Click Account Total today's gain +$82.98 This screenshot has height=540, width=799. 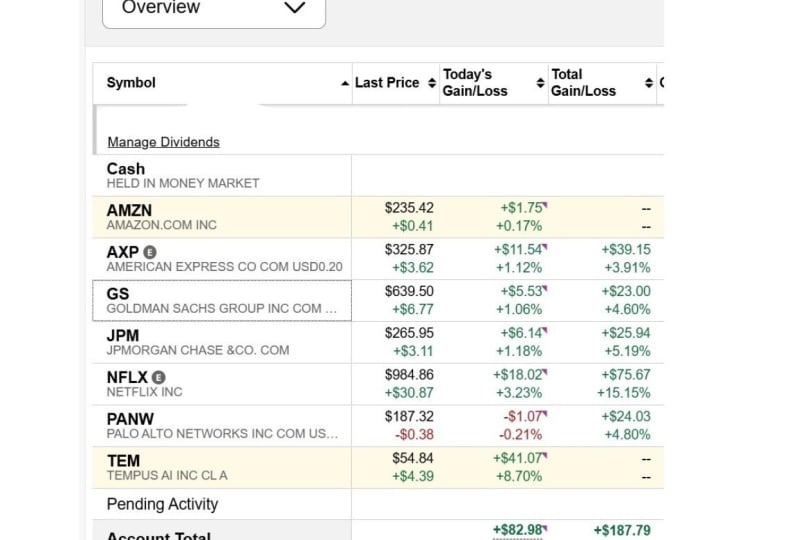[x=518, y=530]
